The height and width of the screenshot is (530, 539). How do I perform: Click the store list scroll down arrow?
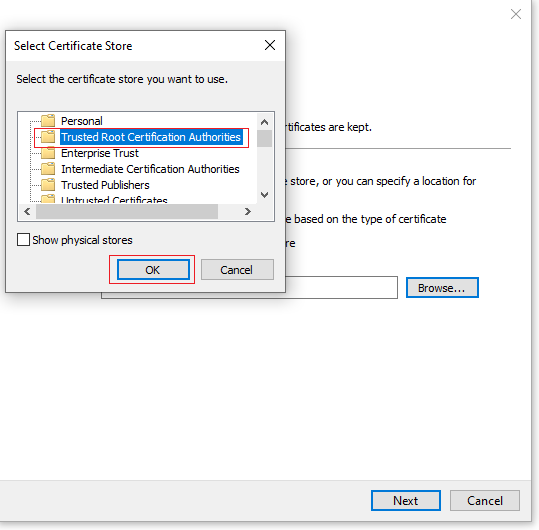tap(264, 195)
